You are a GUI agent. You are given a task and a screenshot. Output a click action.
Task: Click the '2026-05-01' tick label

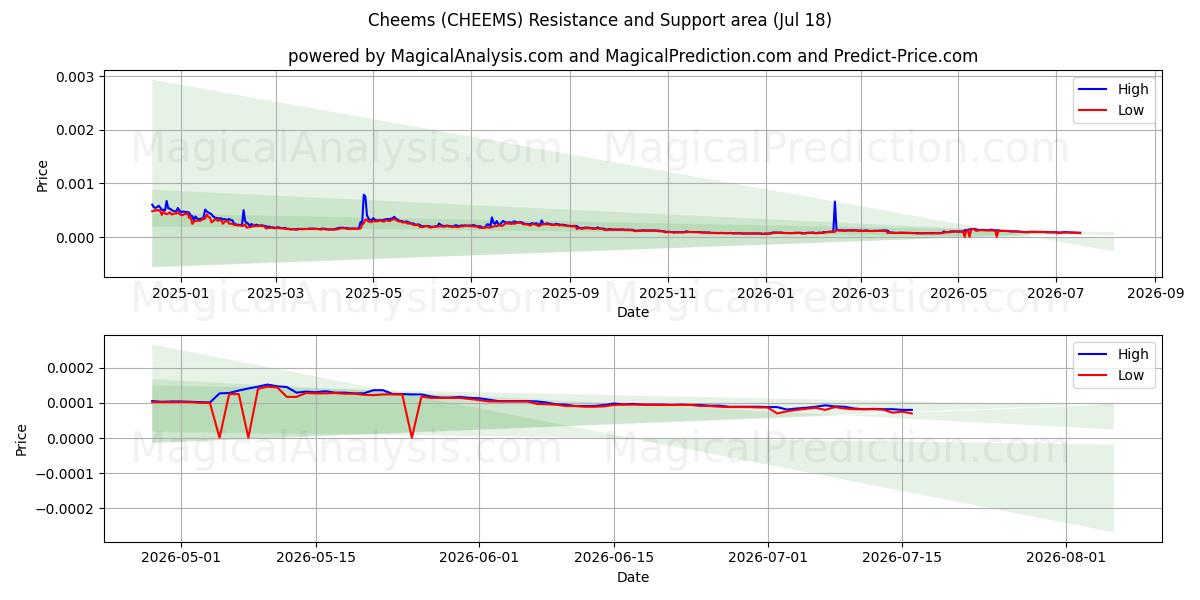[181, 558]
